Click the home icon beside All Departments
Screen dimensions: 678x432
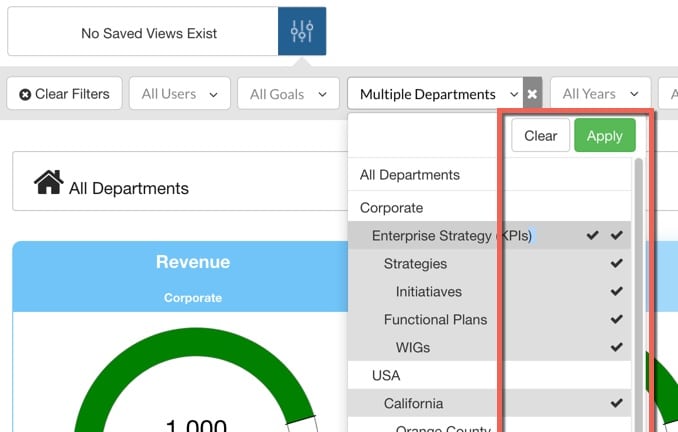(x=48, y=182)
